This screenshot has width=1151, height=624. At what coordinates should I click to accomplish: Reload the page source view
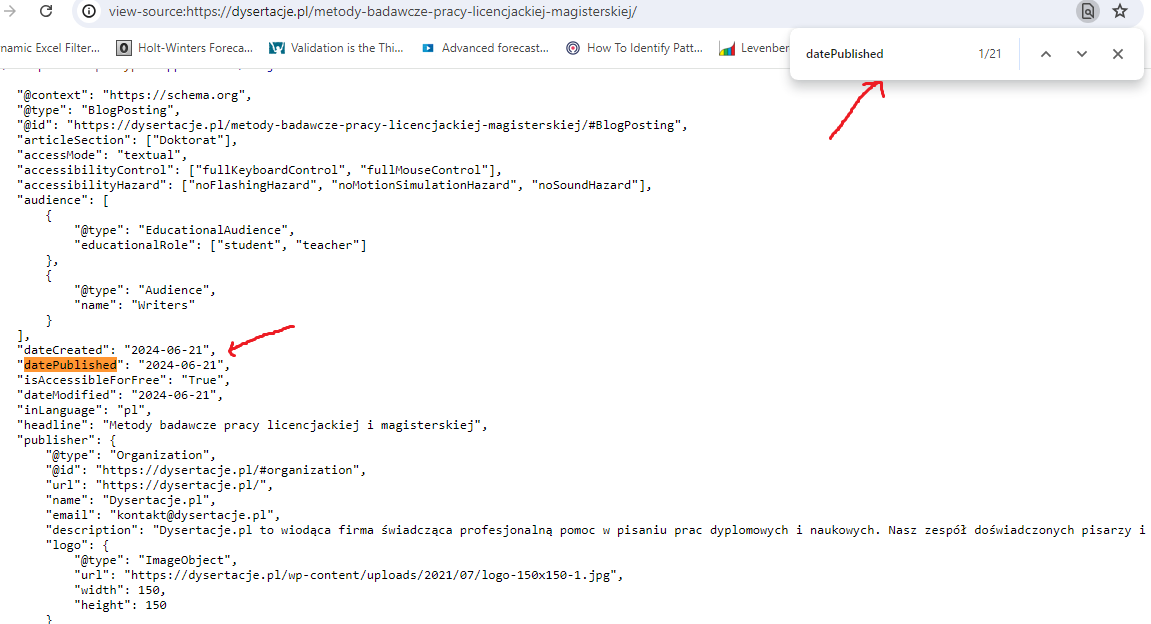coord(46,11)
